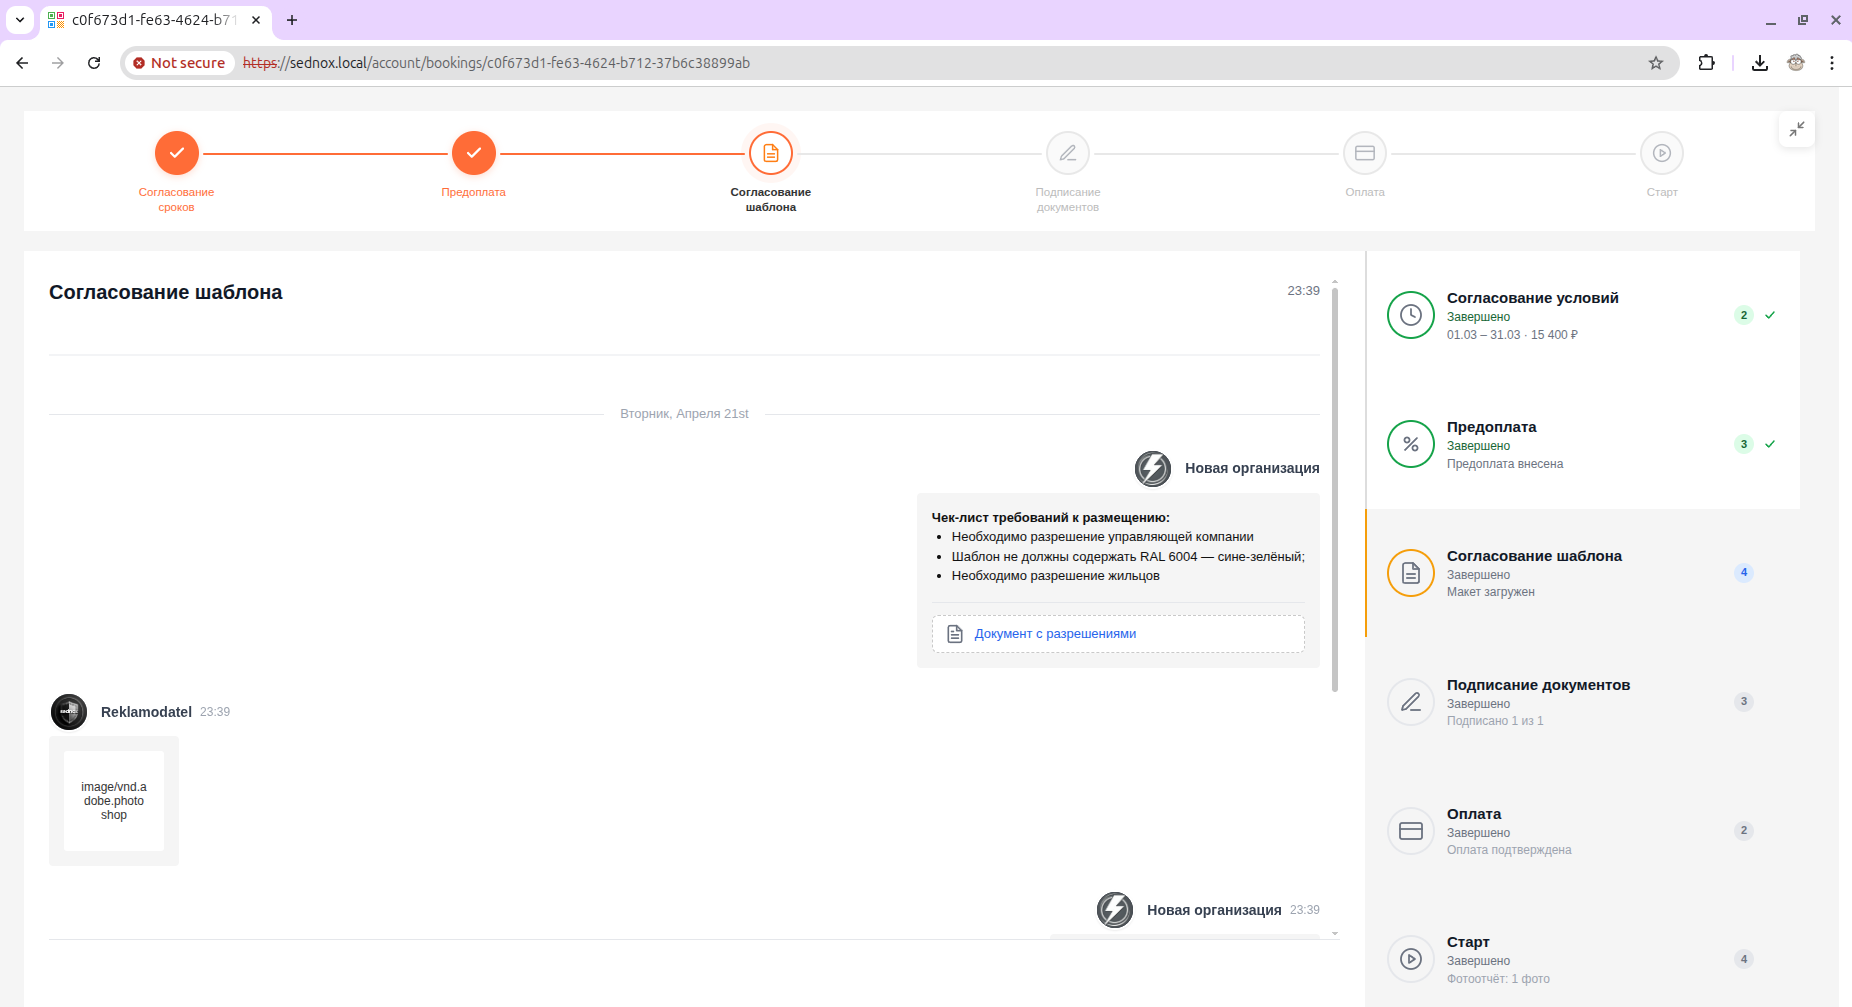
Task: Click the lower 'Новая организация' avatar with 23:39
Action: [x=1115, y=910]
